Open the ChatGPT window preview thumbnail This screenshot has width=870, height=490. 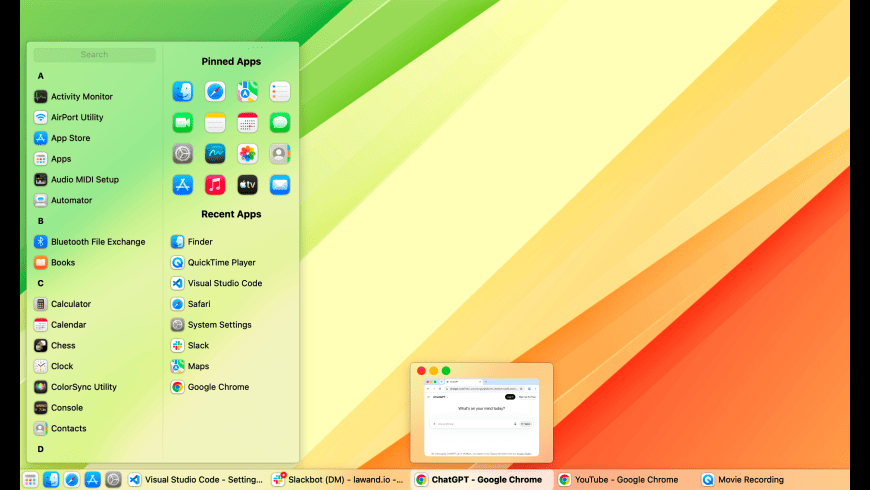[482, 417]
